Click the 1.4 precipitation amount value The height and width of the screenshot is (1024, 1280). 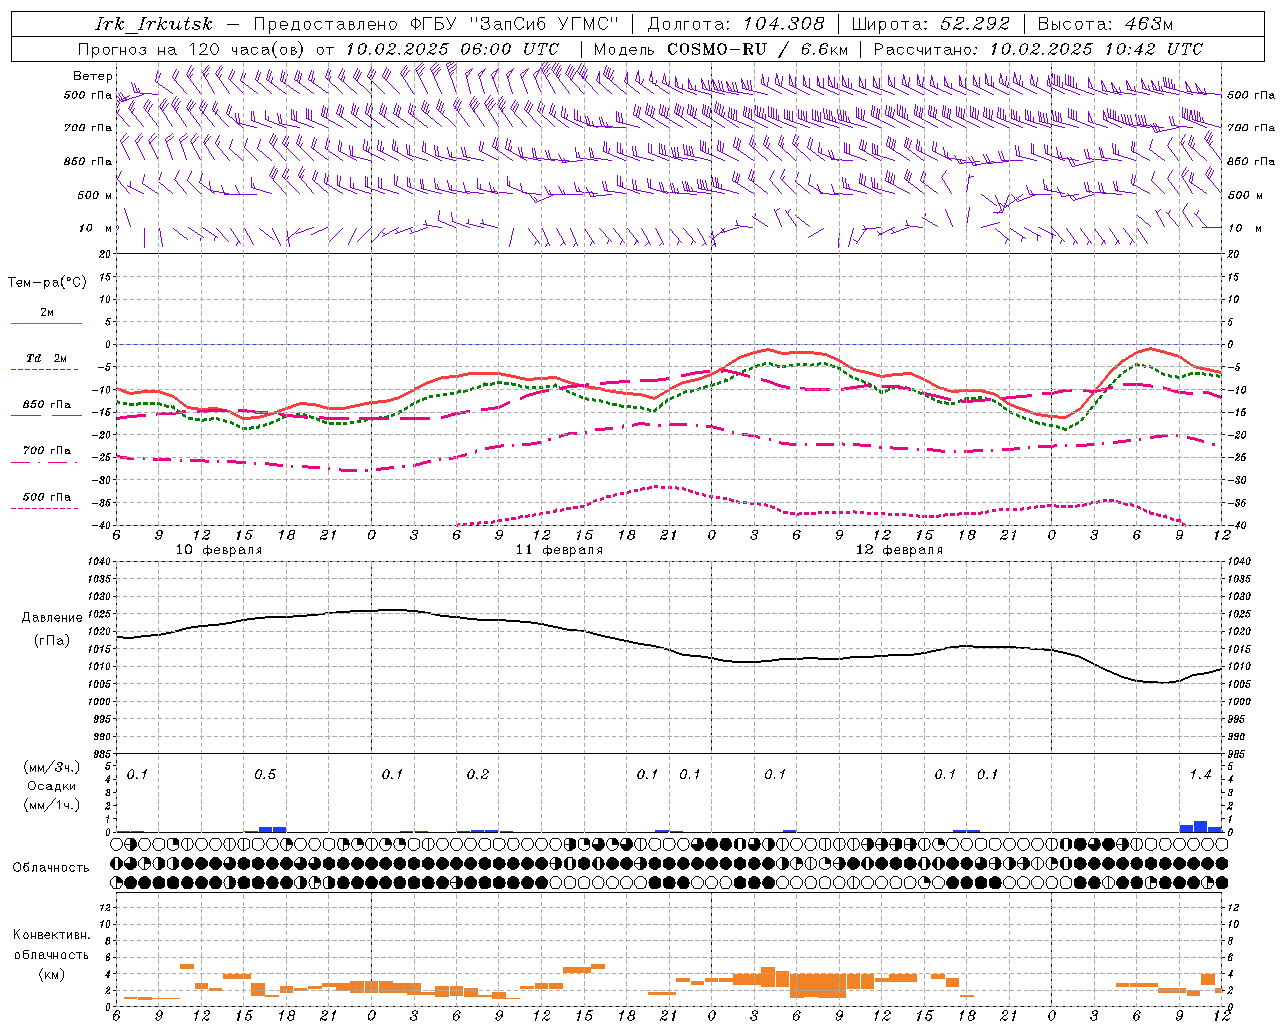[x=1200, y=775]
